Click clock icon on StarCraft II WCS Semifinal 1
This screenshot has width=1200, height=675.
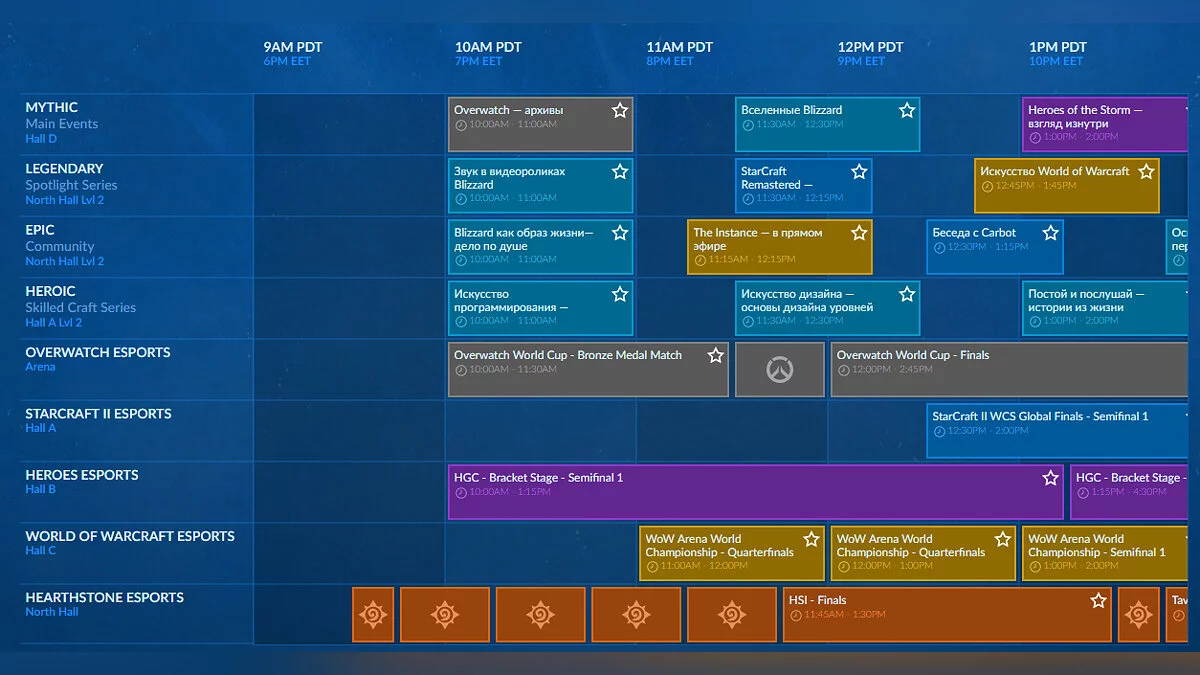pyautogui.click(x=939, y=431)
